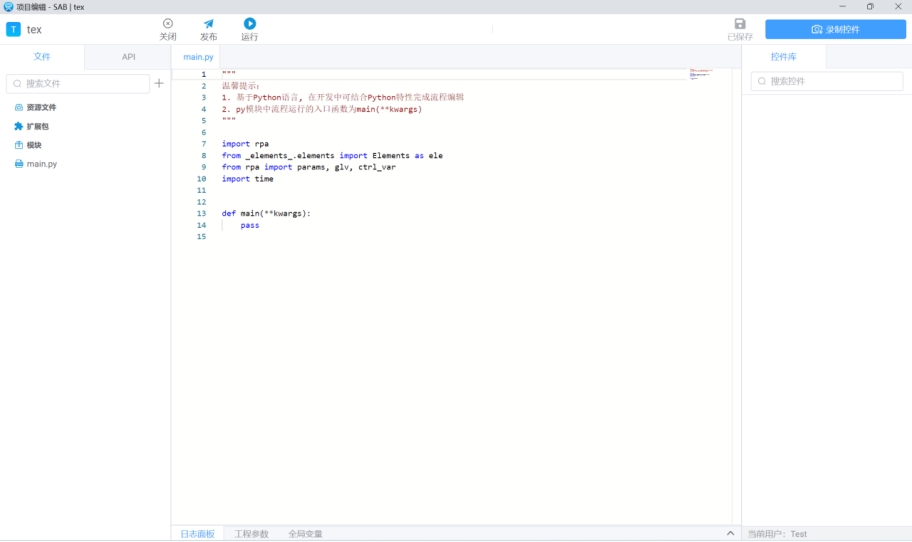Open the 工程参数 bottom tab

click(251, 534)
